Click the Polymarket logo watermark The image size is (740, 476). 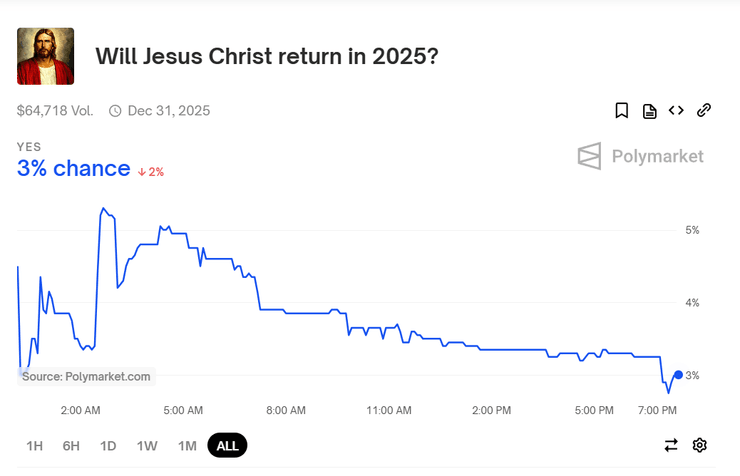point(640,156)
